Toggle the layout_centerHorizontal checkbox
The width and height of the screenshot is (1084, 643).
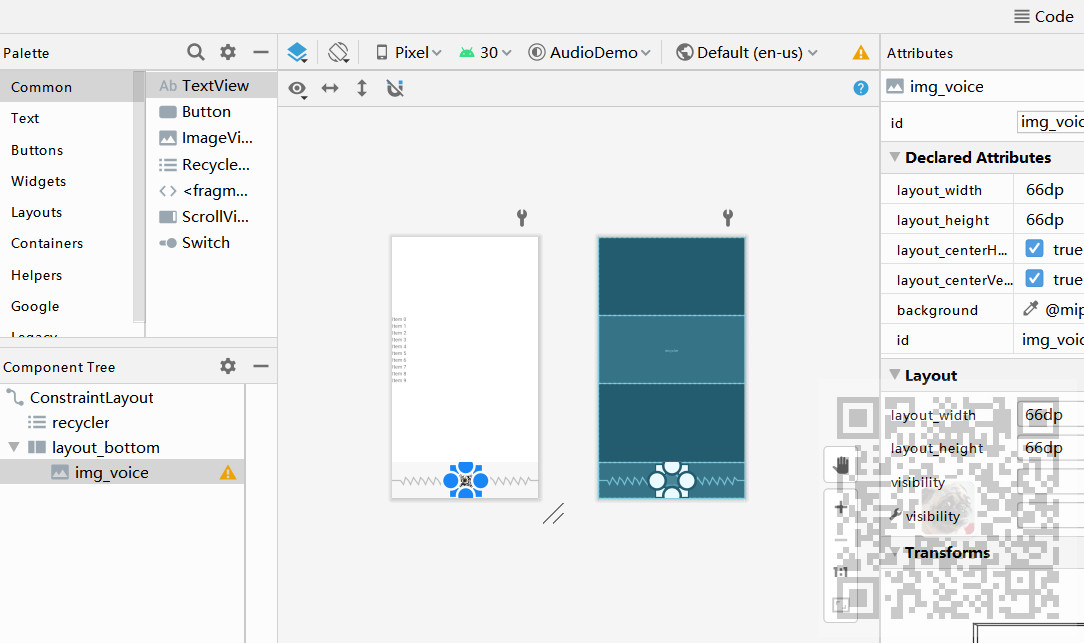tap(1034, 248)
